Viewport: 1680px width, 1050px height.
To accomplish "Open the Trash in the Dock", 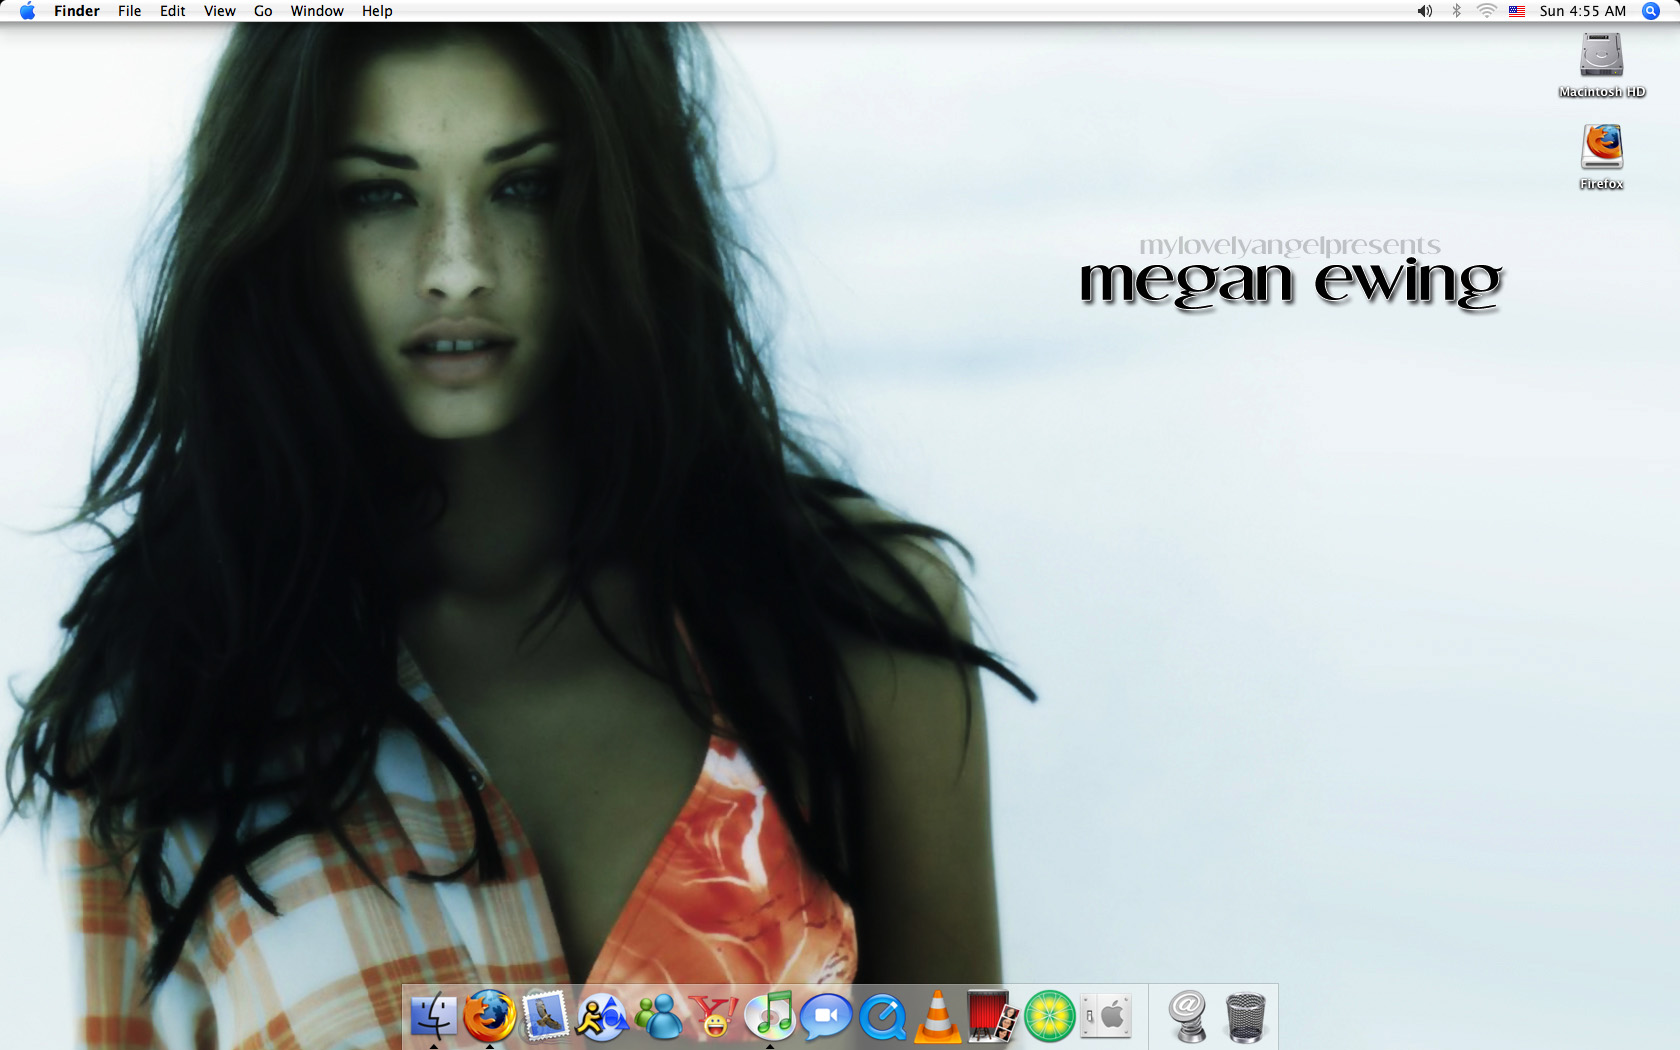I will 1245,1017.
